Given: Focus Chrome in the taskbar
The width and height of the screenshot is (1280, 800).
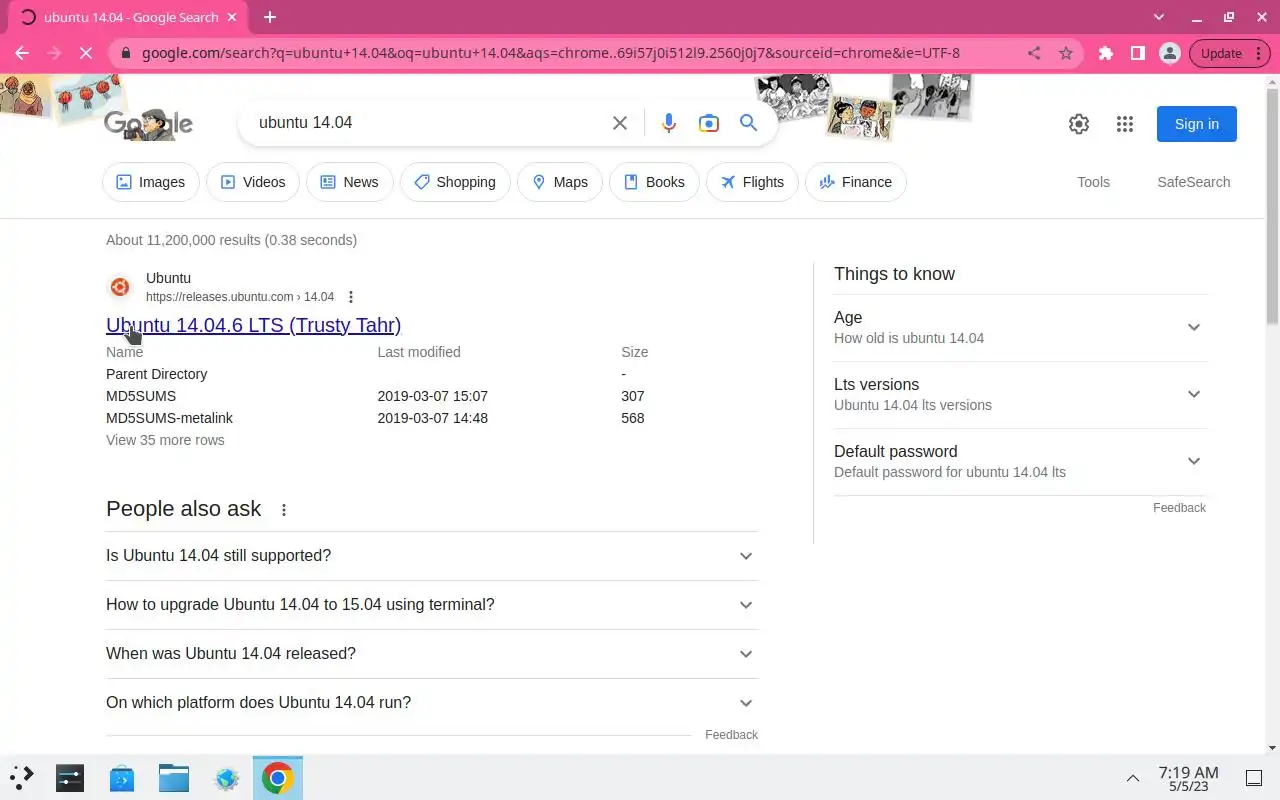Looking at the screenshot, I should pyautogui.click(x=278, y=777).
